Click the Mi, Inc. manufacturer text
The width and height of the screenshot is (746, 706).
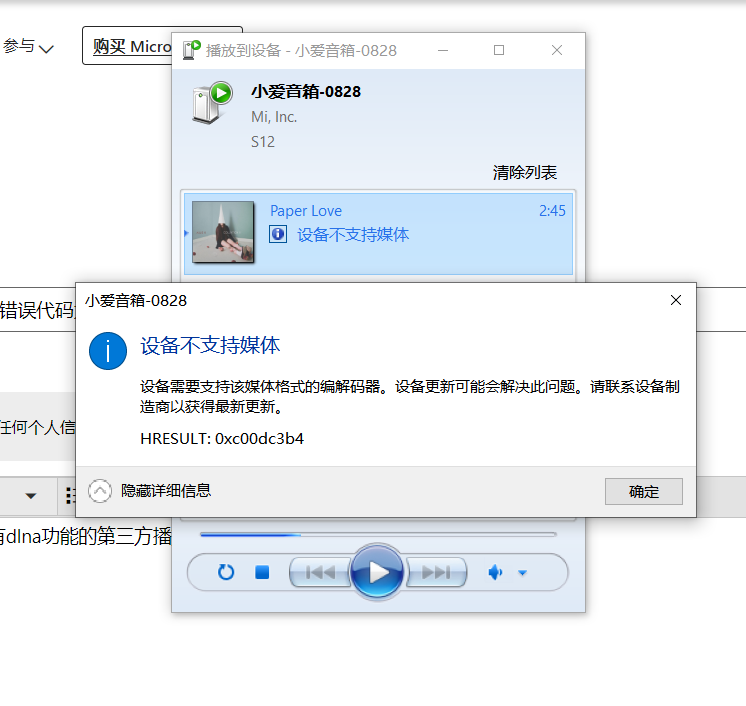tap(274, 117)
